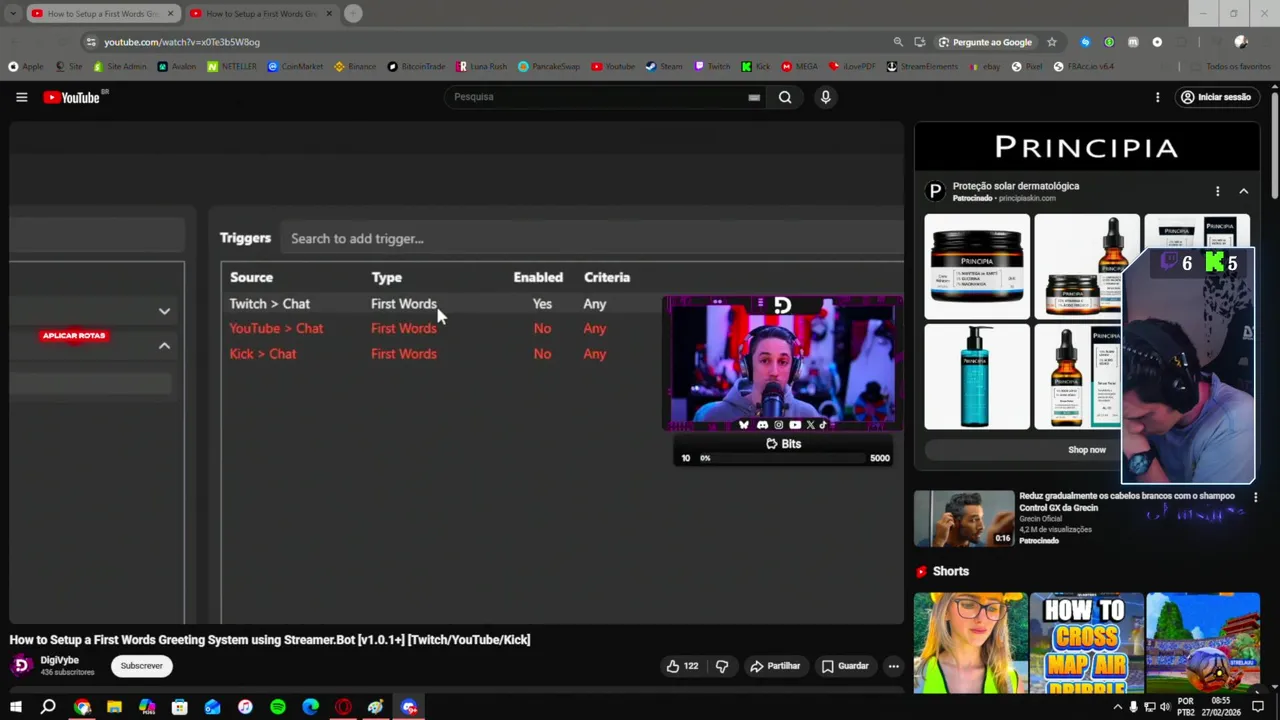
Task: Open the How To Cross Map Air Dribble short
Action: [x=1087, y=642]
